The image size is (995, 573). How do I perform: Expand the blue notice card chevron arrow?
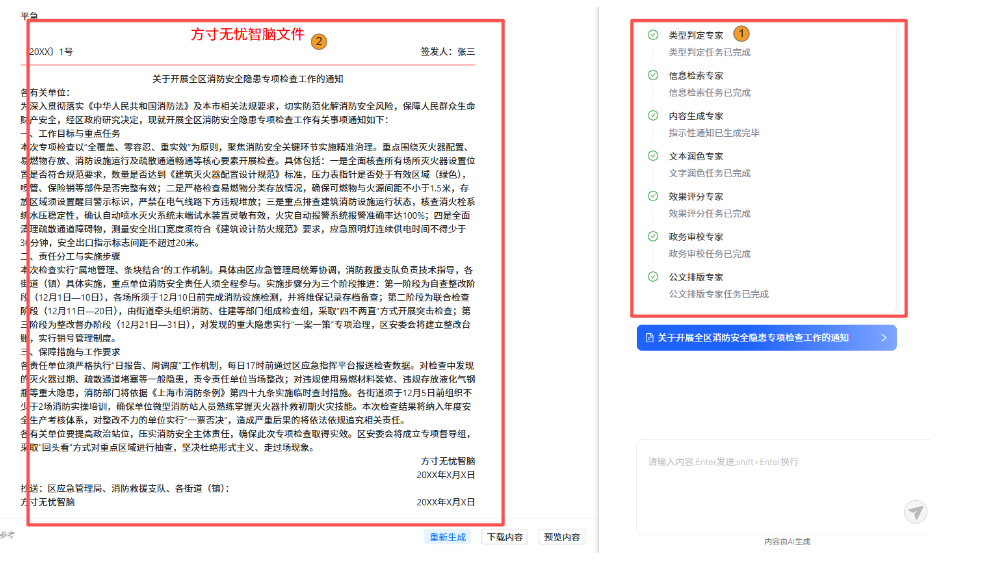(x=883, y=338)
